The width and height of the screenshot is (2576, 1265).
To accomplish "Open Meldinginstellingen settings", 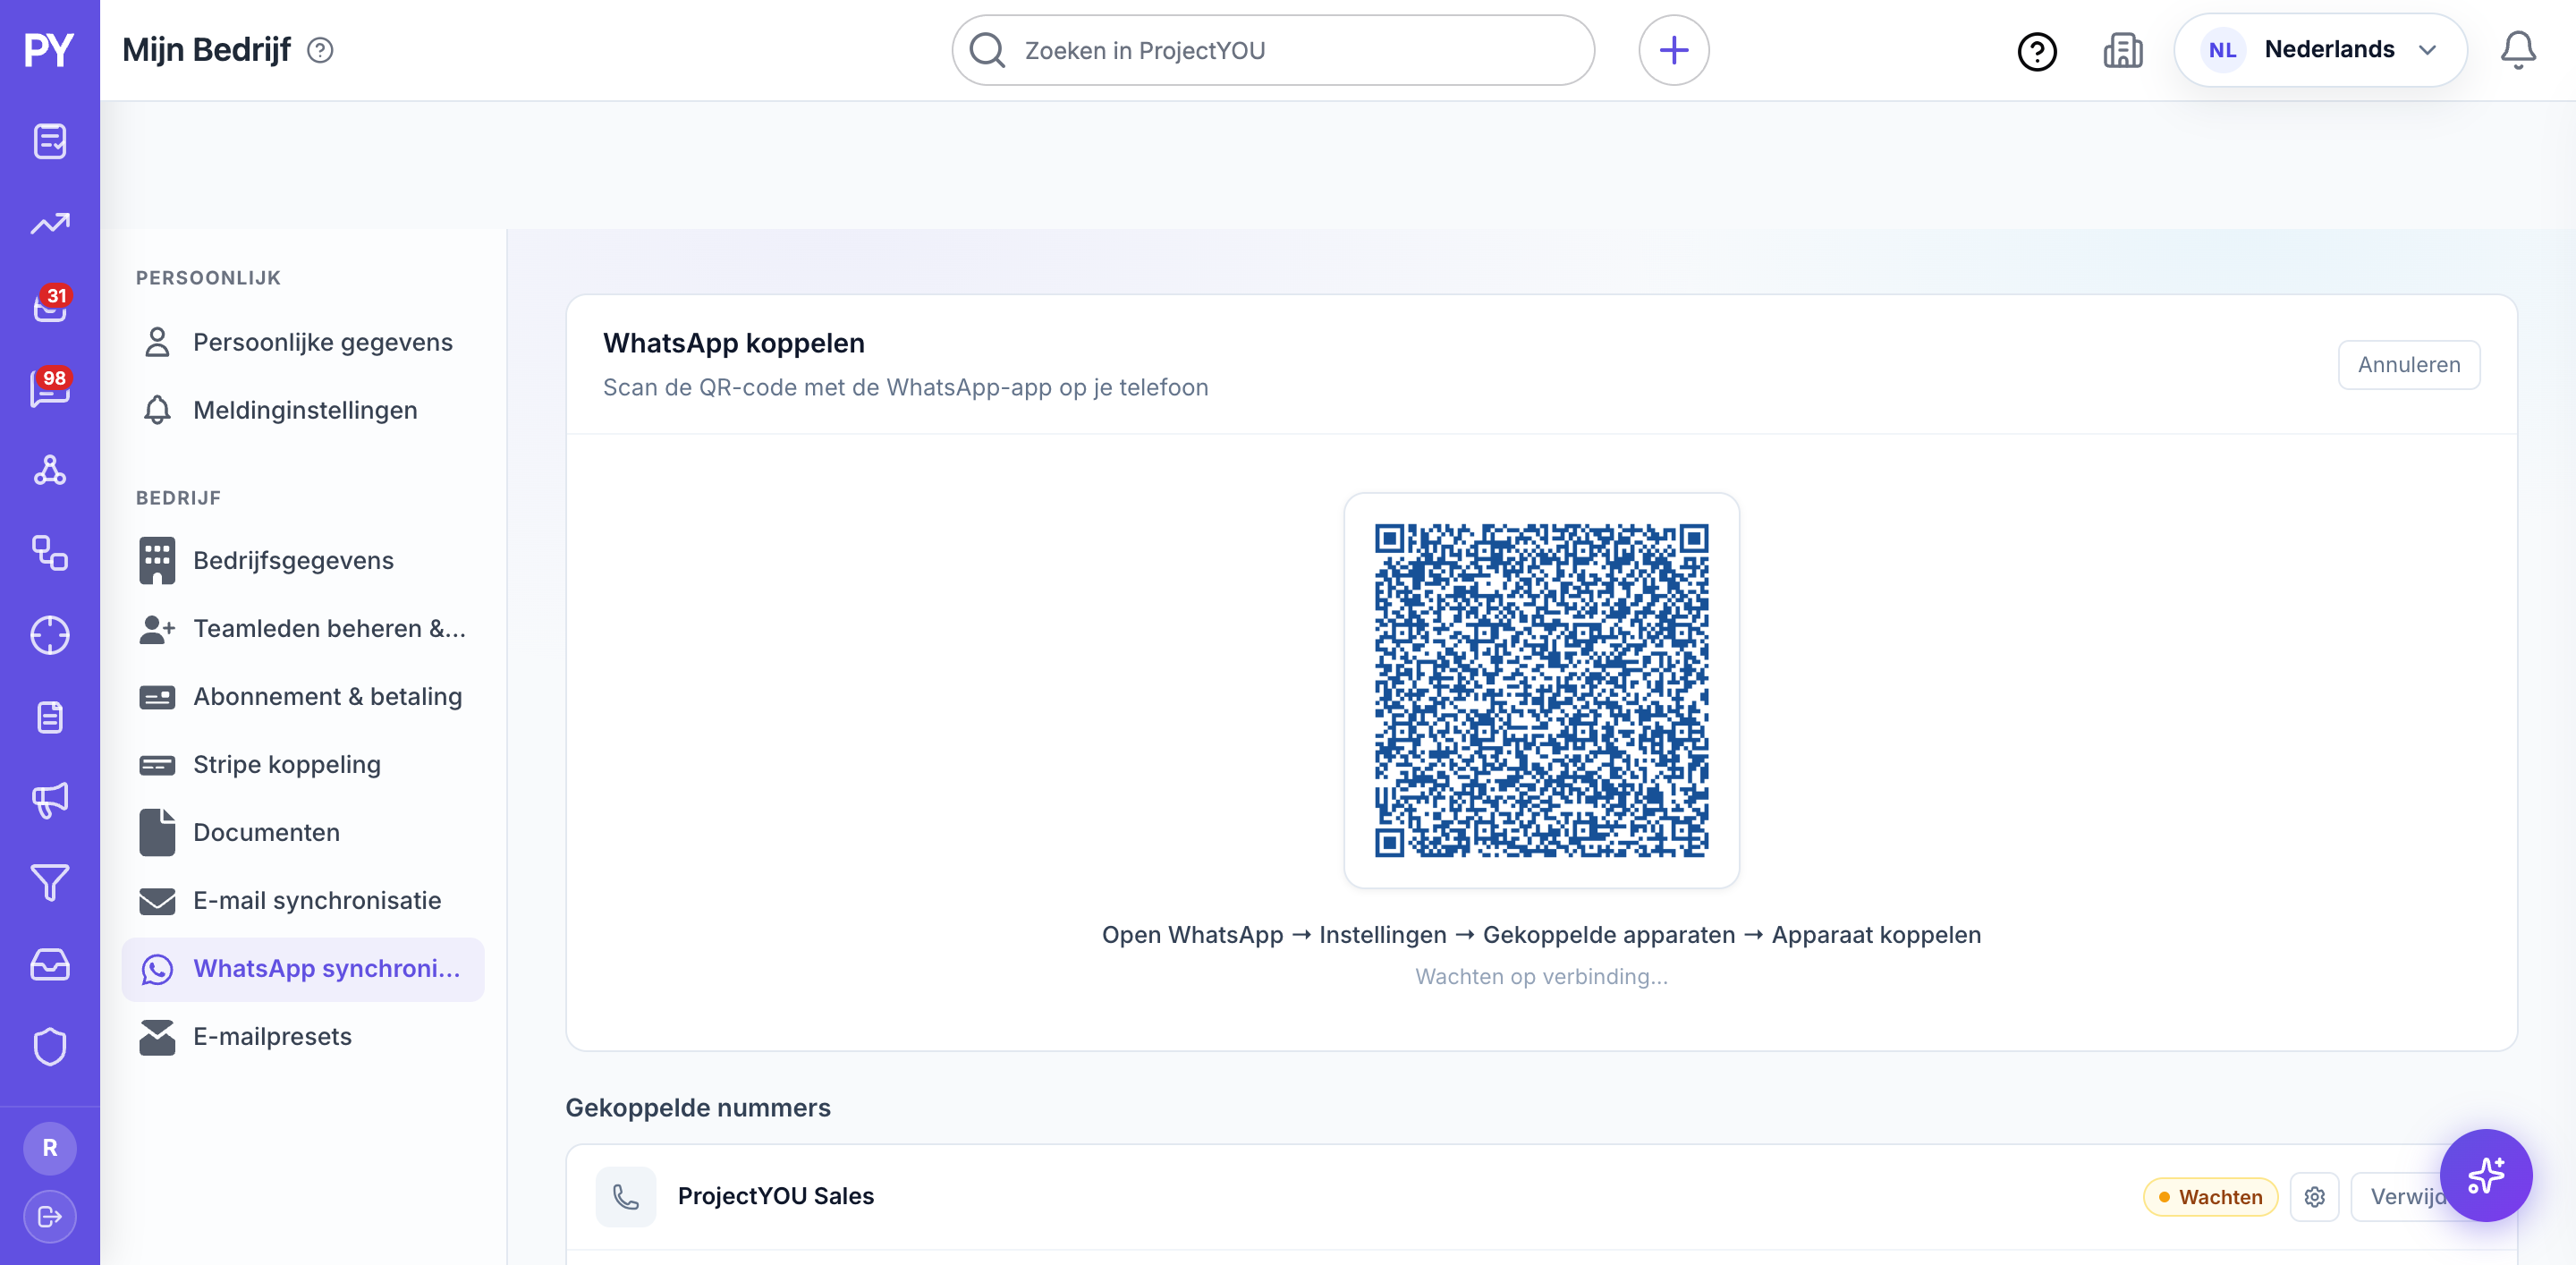I will [x=303, y=410].
